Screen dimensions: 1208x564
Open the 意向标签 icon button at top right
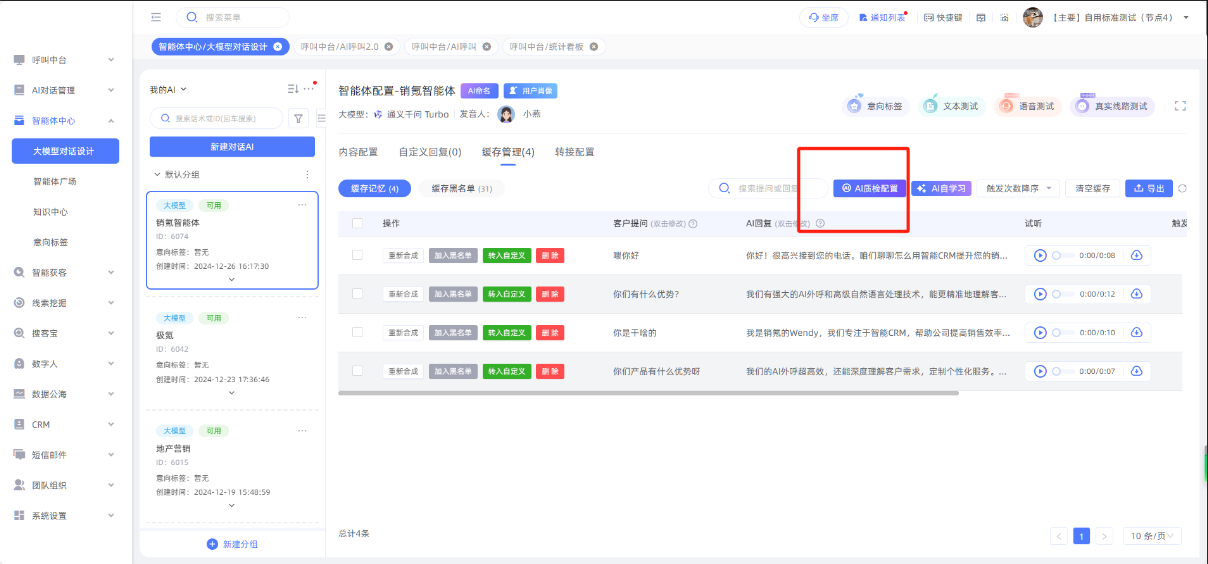(874, 106)
